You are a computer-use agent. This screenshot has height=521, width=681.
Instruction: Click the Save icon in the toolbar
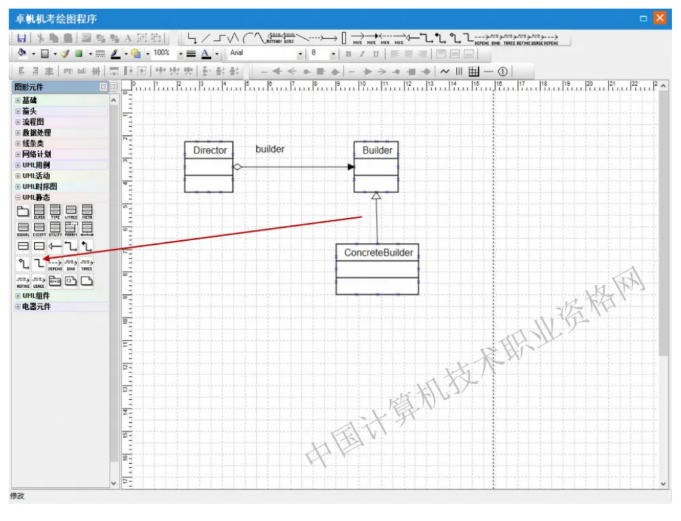point(22,38)
